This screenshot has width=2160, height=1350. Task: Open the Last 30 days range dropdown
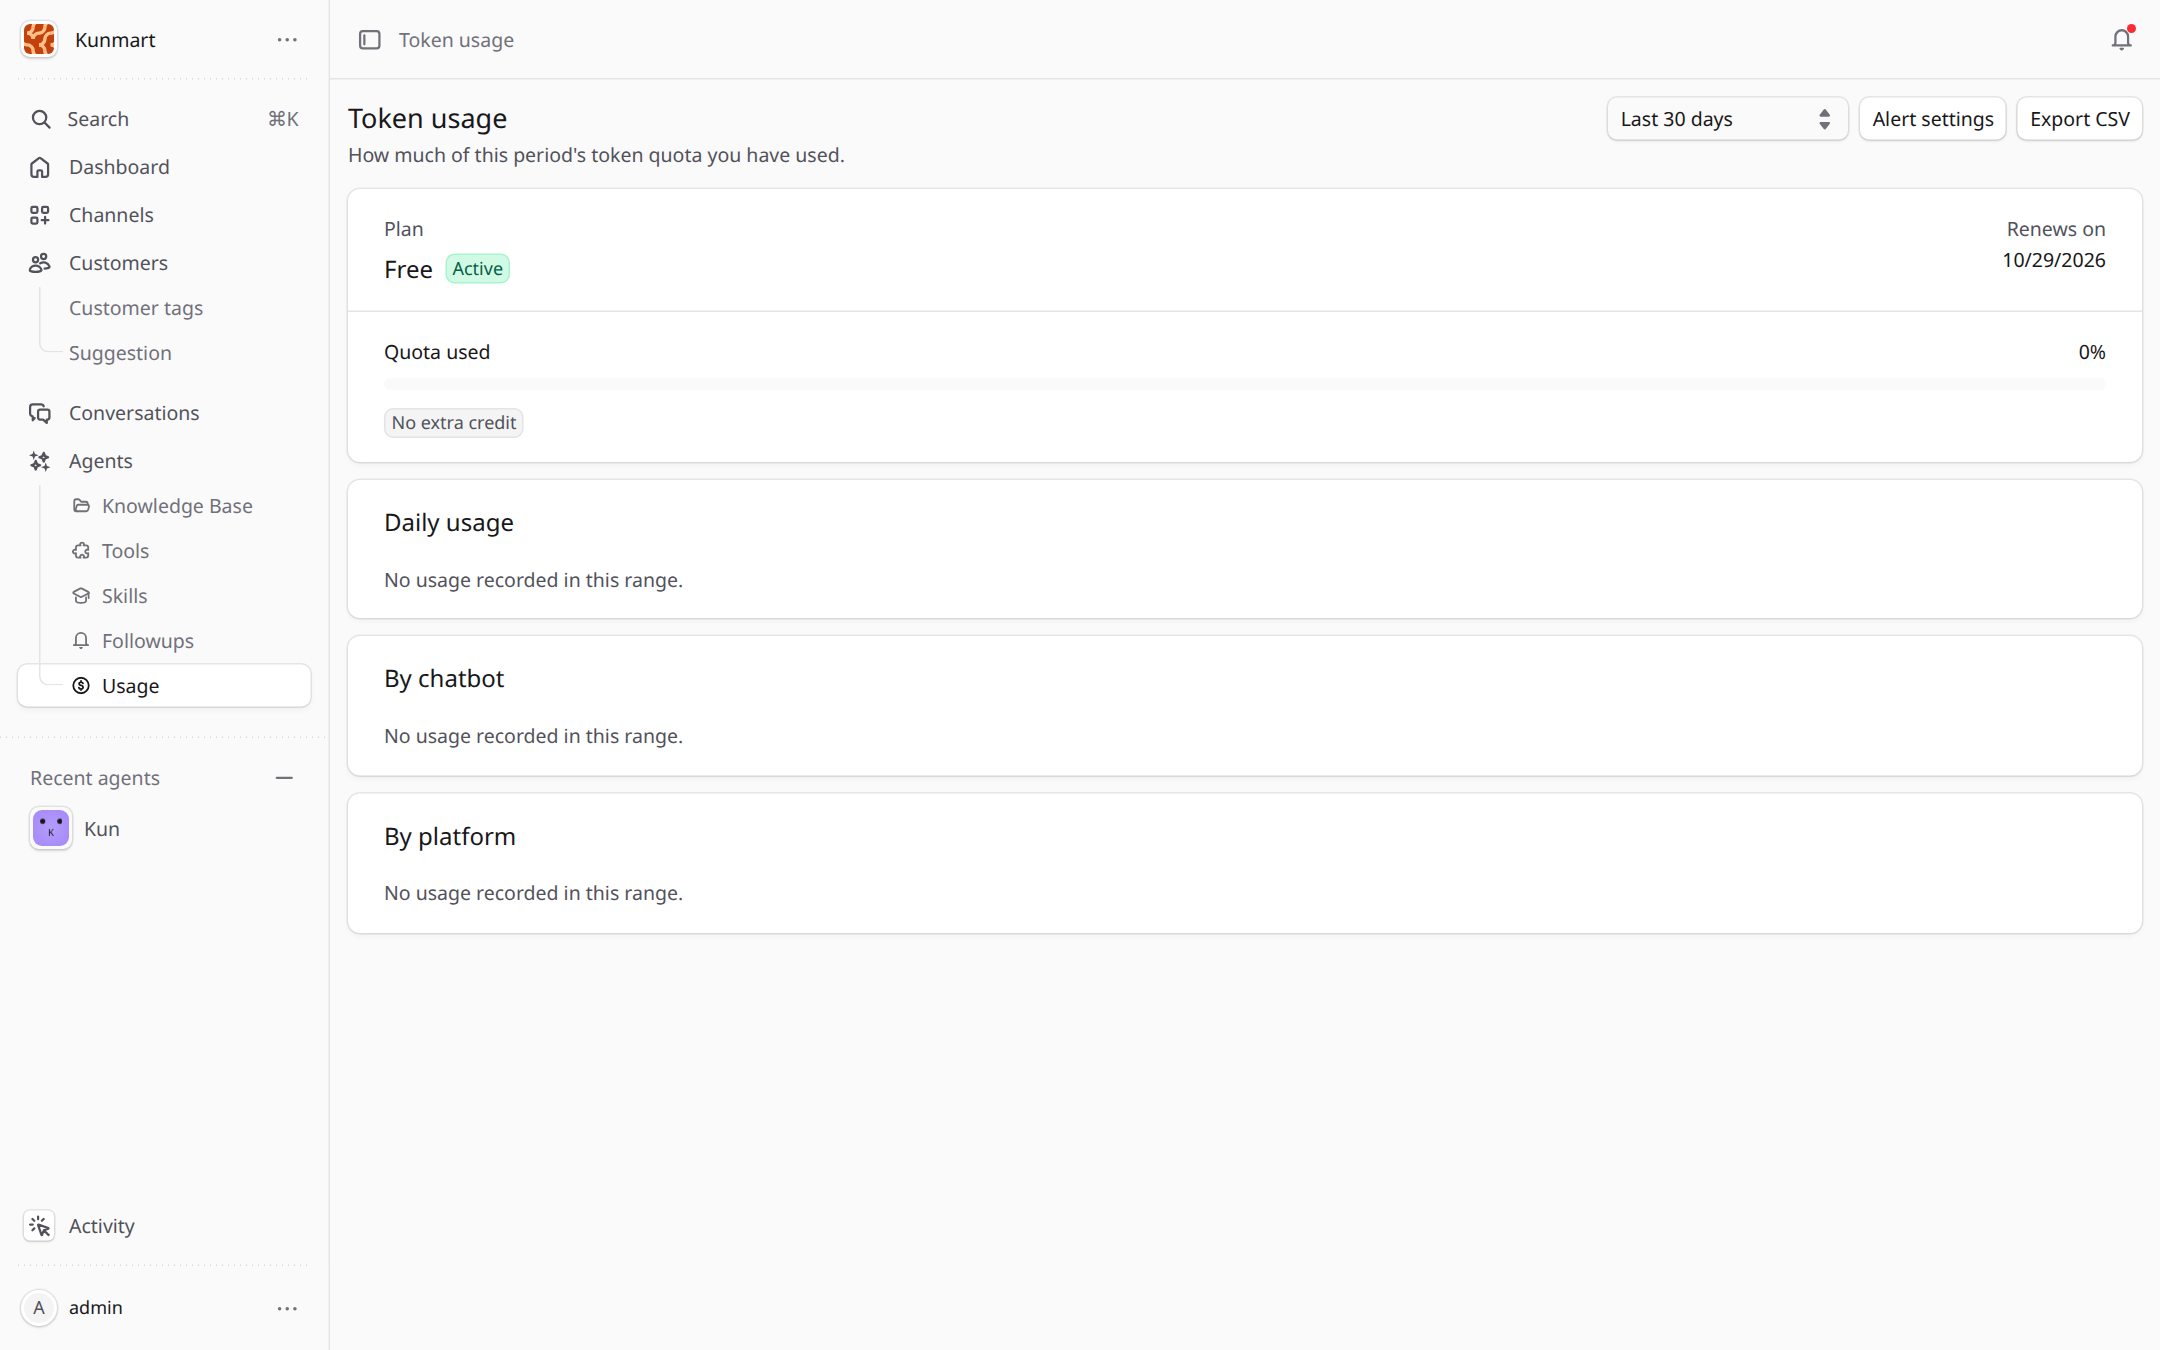coord(1727,119)
